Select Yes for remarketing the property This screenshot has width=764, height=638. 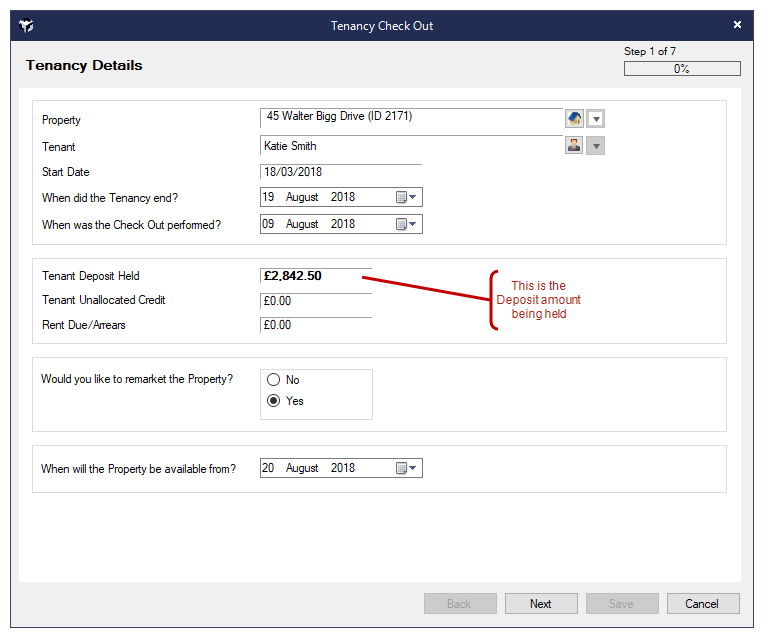(x=273, y=401)
